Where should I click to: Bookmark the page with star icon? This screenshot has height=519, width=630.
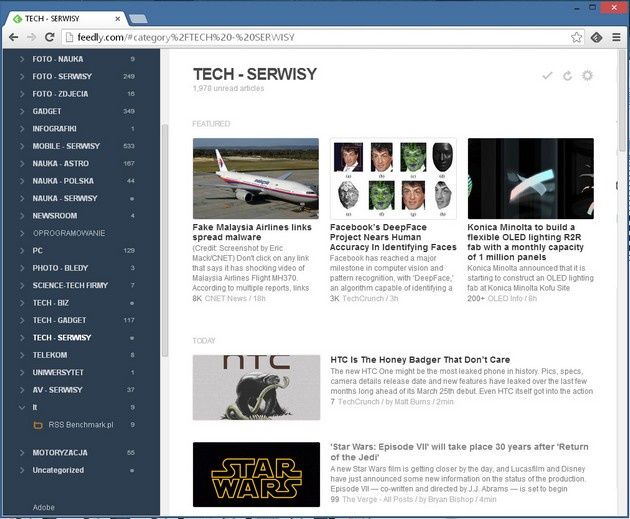[x=577, y=37]
